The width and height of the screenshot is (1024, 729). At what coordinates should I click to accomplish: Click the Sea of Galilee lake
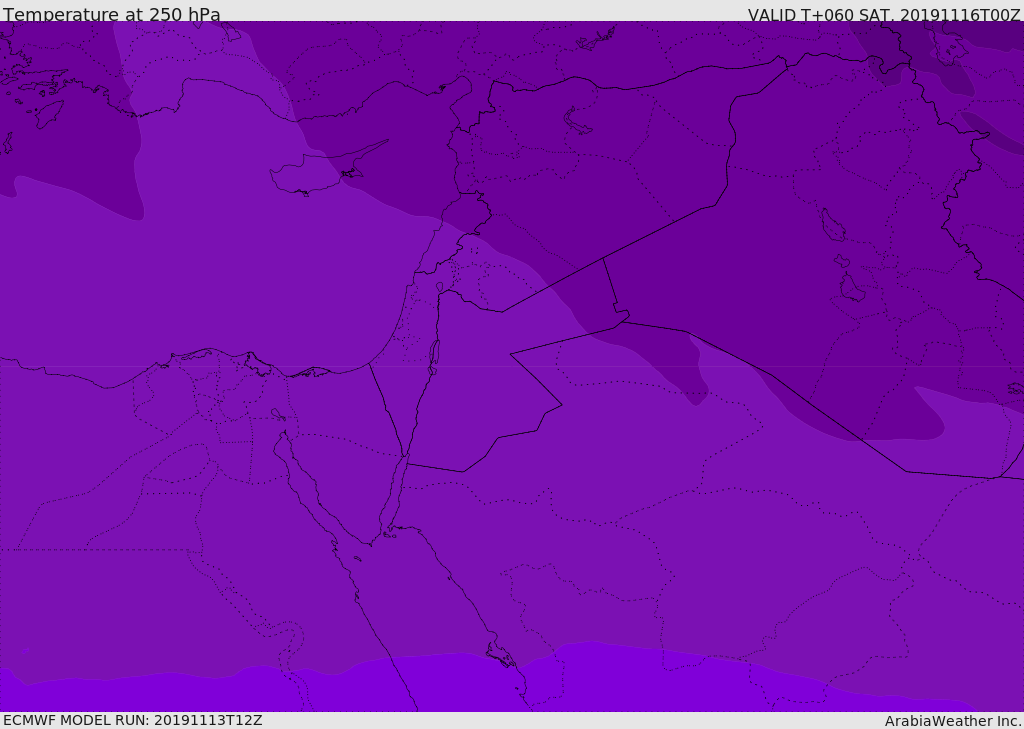[439, 287]
